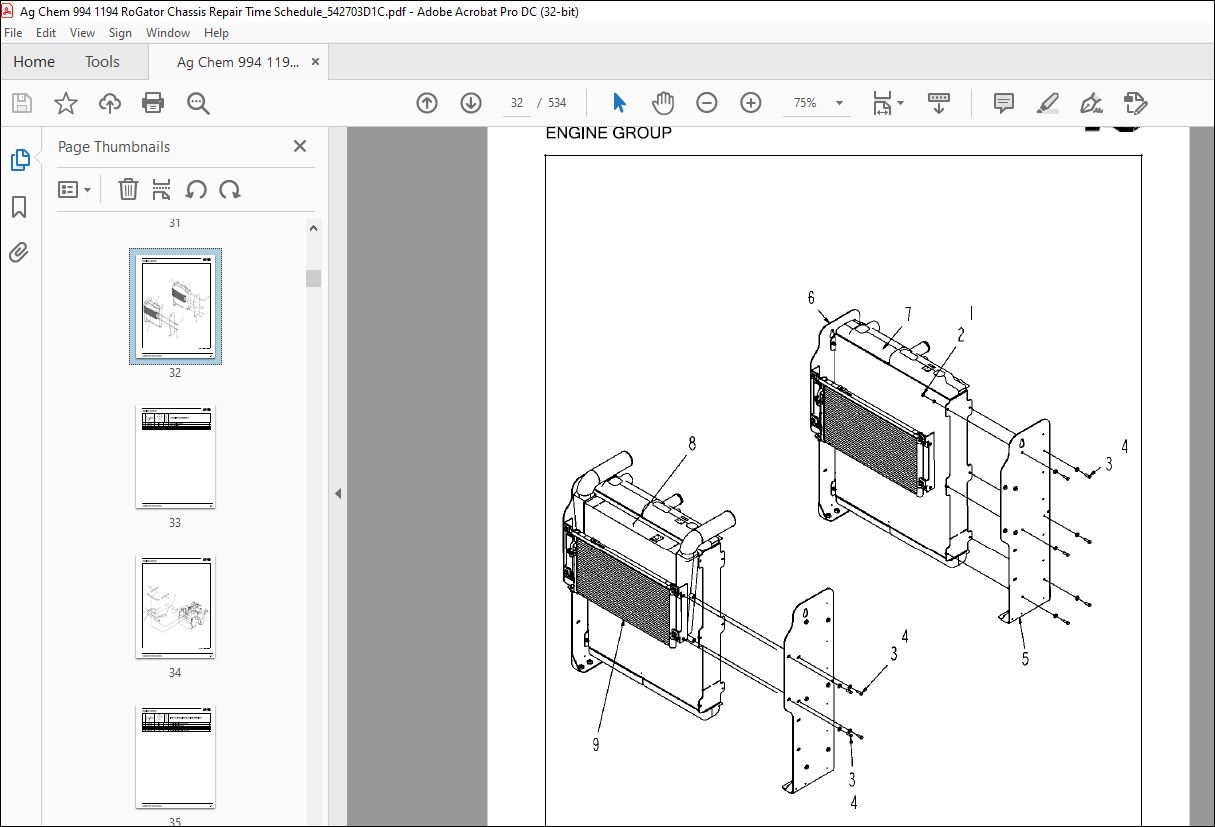Screen dimensions: 1215x827
Task: Open the Window menu
Action: pyautogui.click(x=168, y=33)
